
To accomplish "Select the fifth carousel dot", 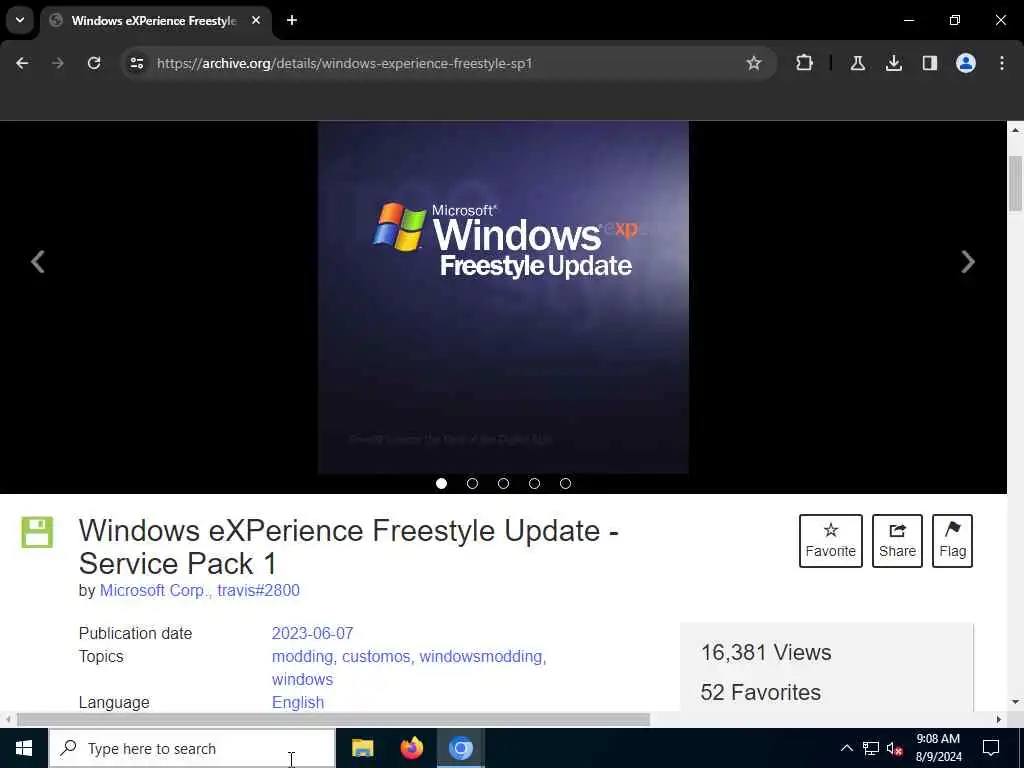I will tap(566, 483).
